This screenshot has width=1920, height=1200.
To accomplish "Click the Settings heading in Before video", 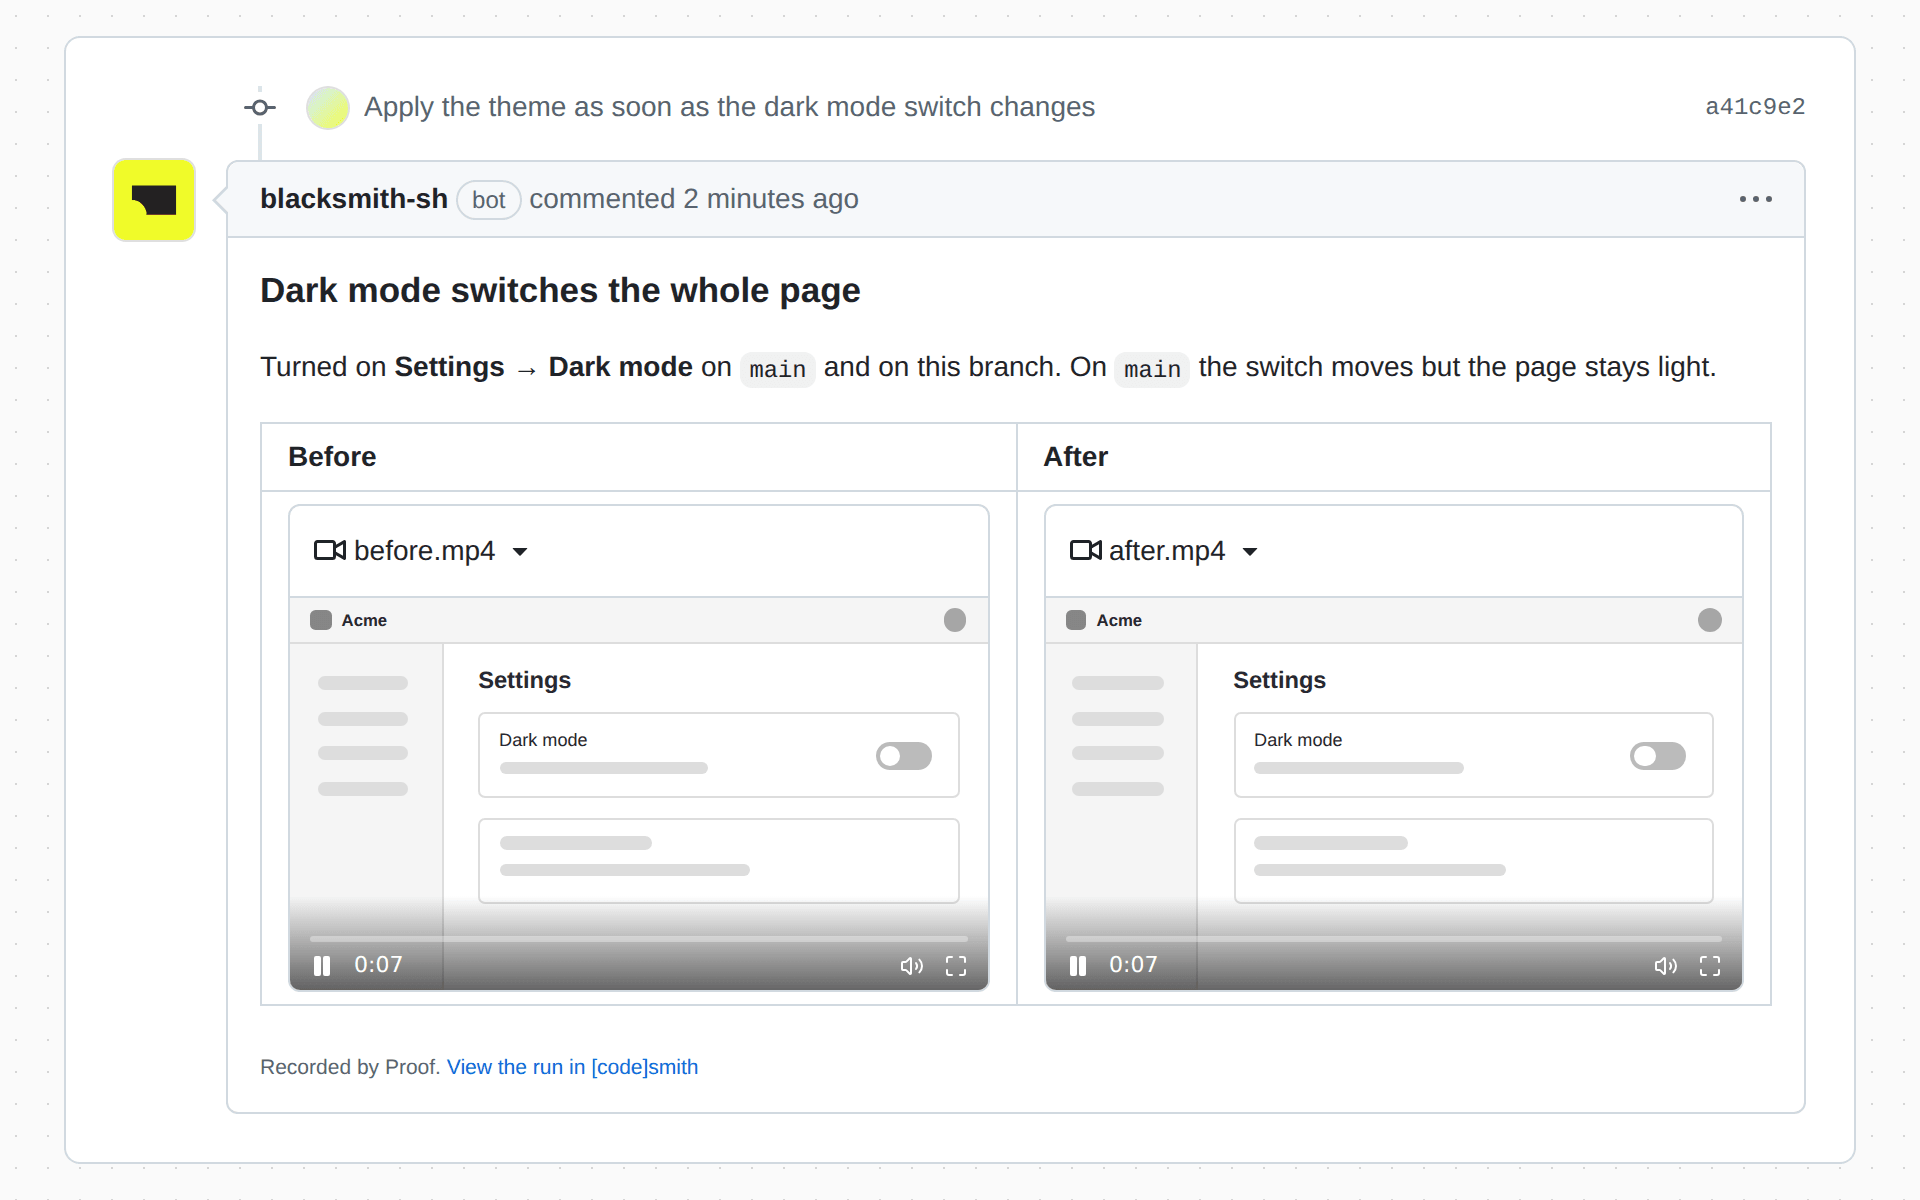I will click(524, 680).
